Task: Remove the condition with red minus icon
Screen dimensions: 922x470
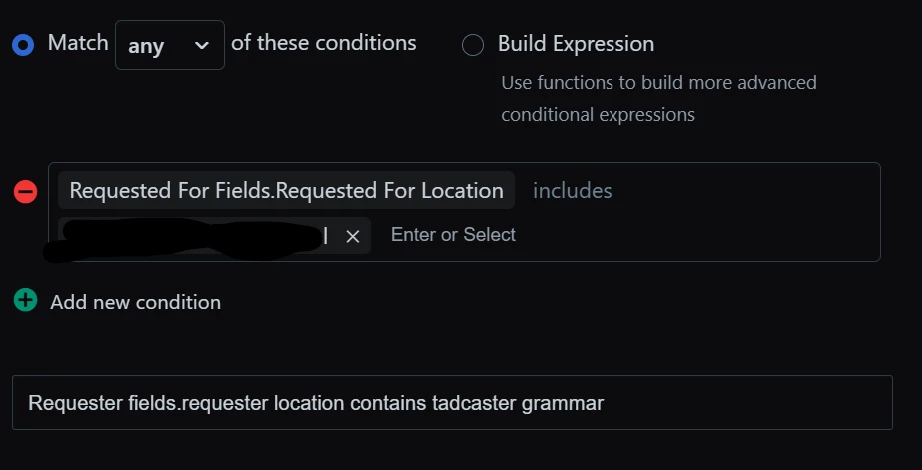Action: 25,192
